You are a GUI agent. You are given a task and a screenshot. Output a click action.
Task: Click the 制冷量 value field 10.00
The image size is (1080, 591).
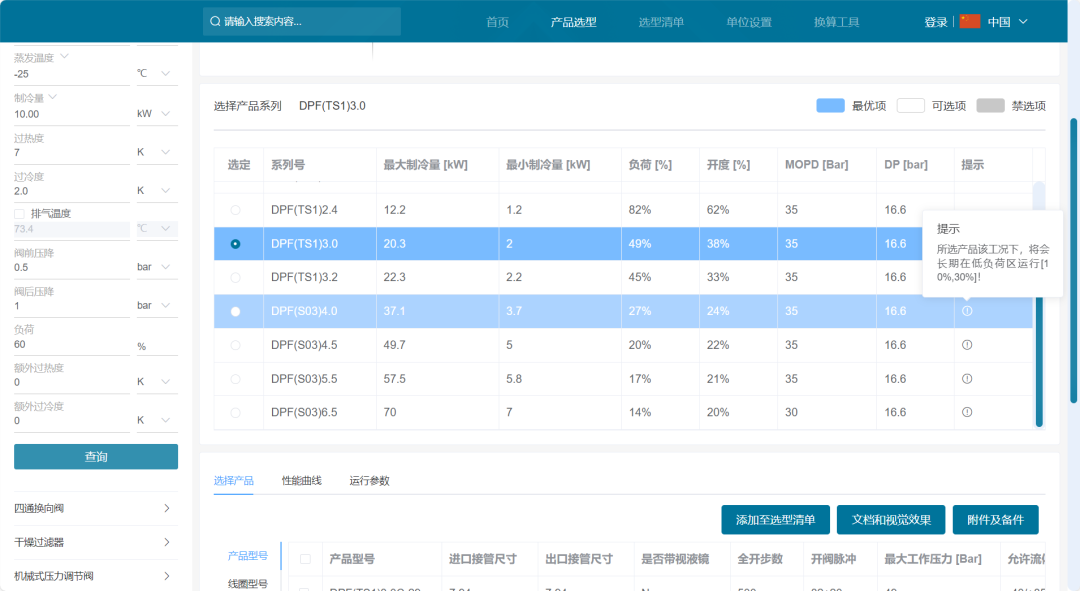point(72,114)
